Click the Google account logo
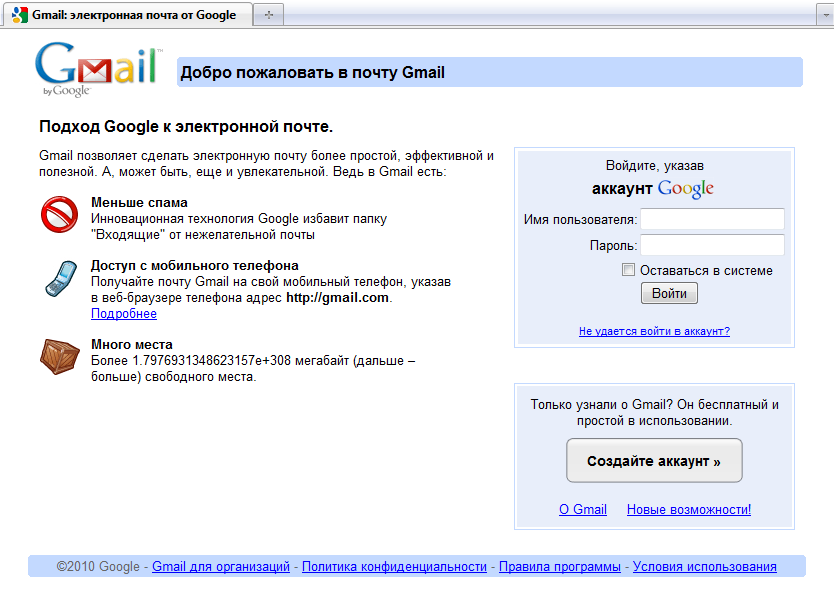The image size is (834, 608). (x=685, y=189)
